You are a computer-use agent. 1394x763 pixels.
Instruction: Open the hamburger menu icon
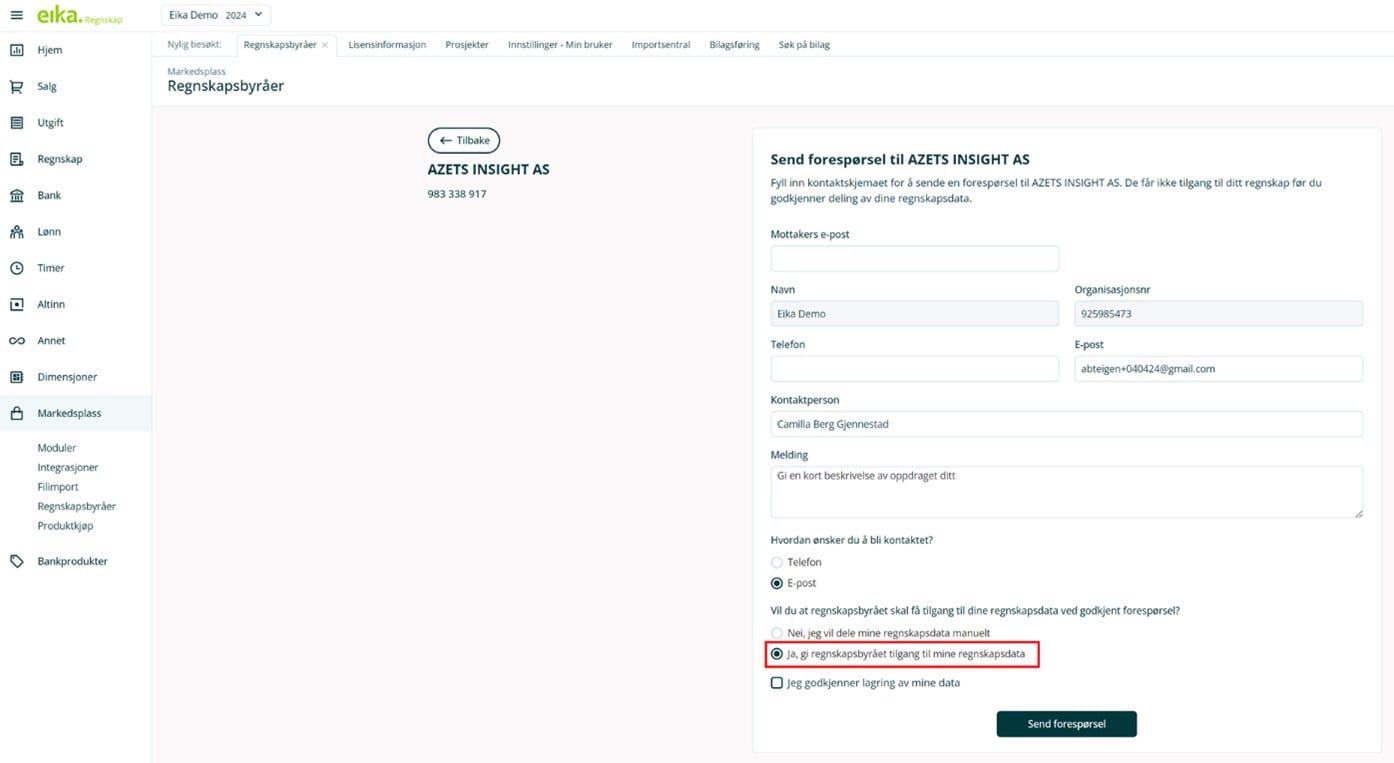(16, 16)
